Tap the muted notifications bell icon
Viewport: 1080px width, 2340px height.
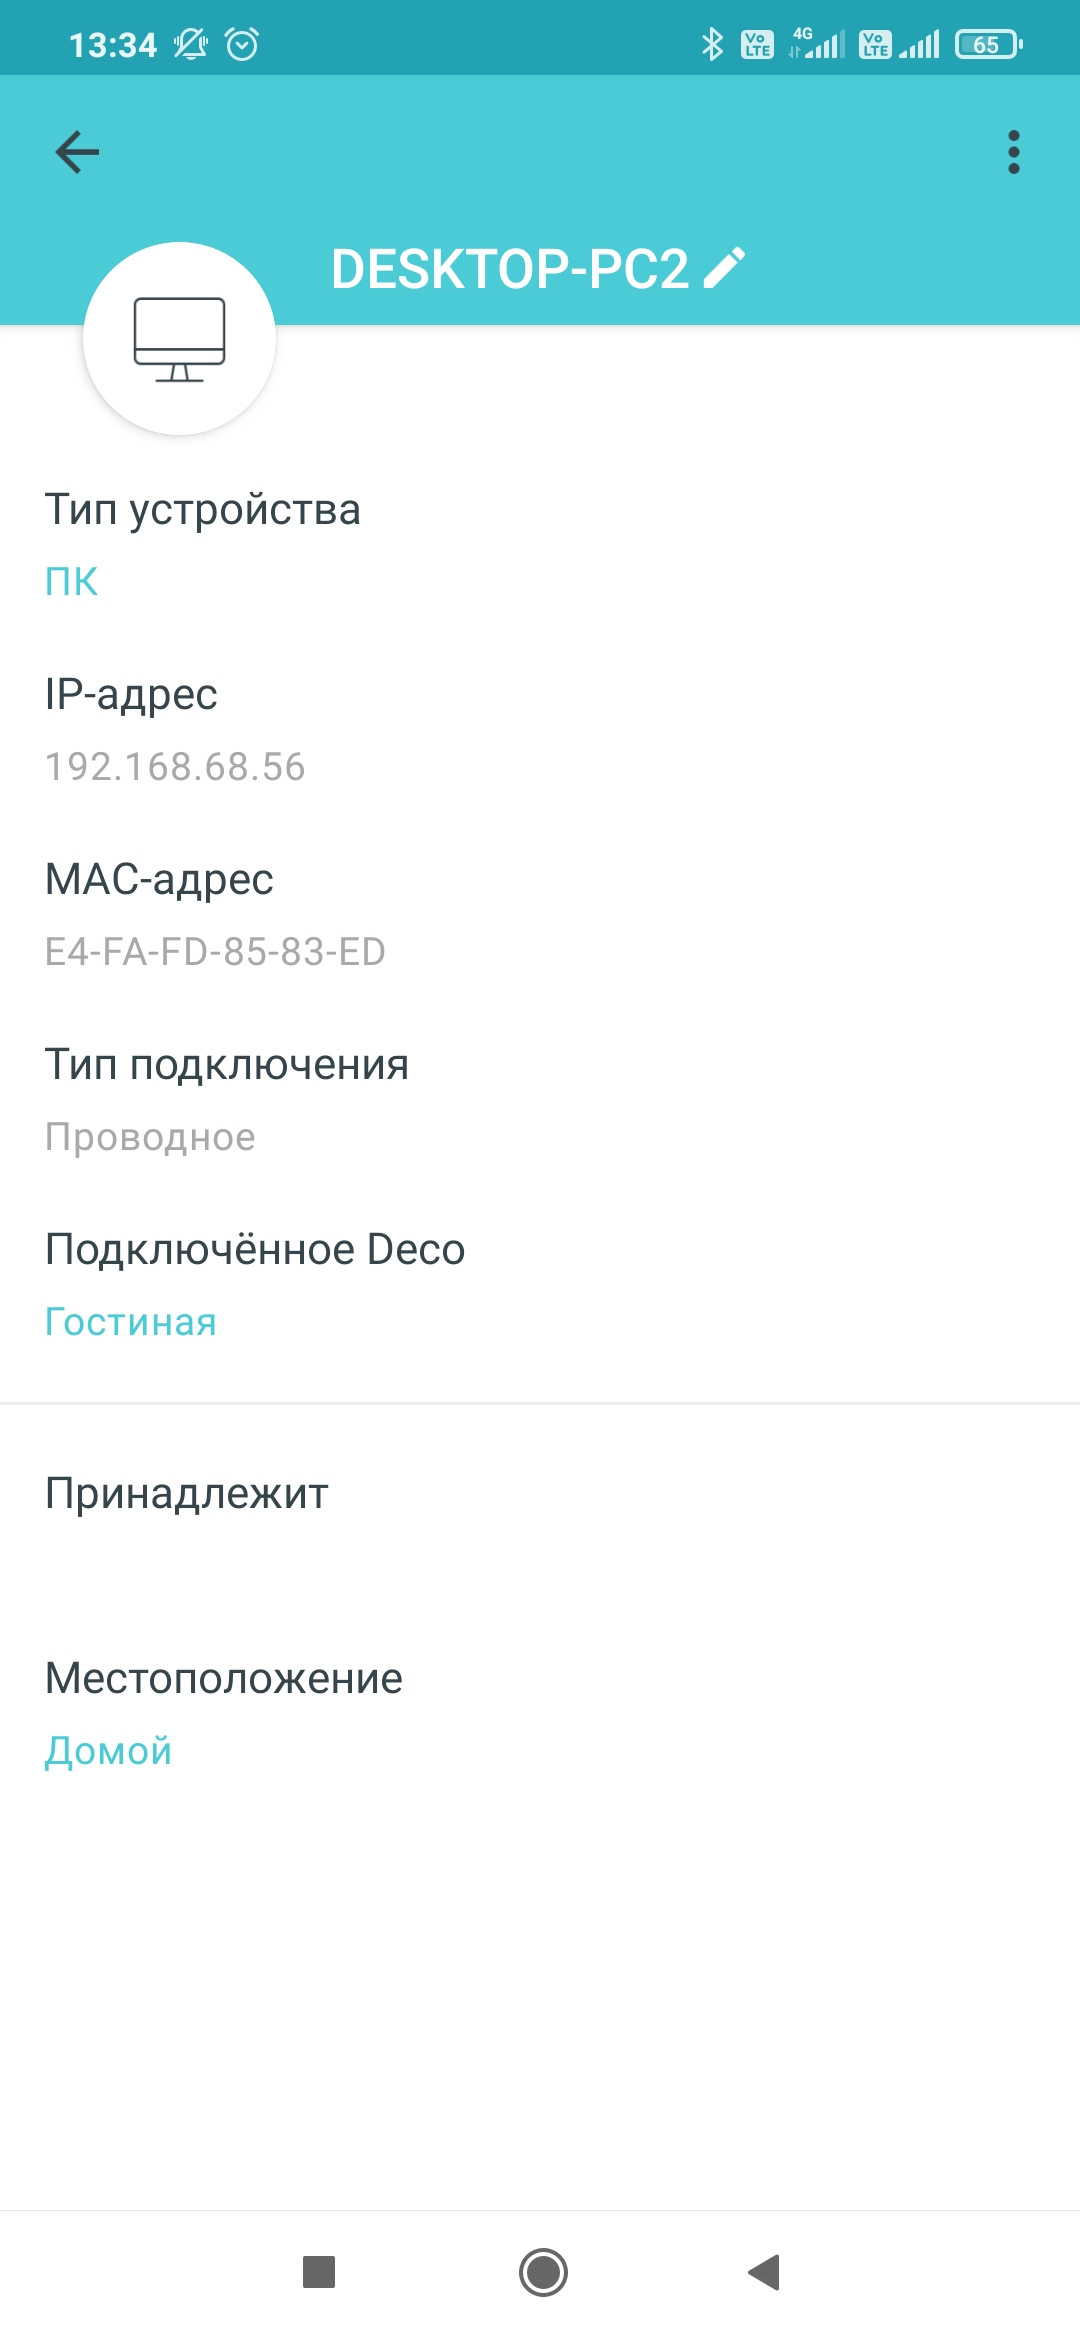[x=190, y=44]
